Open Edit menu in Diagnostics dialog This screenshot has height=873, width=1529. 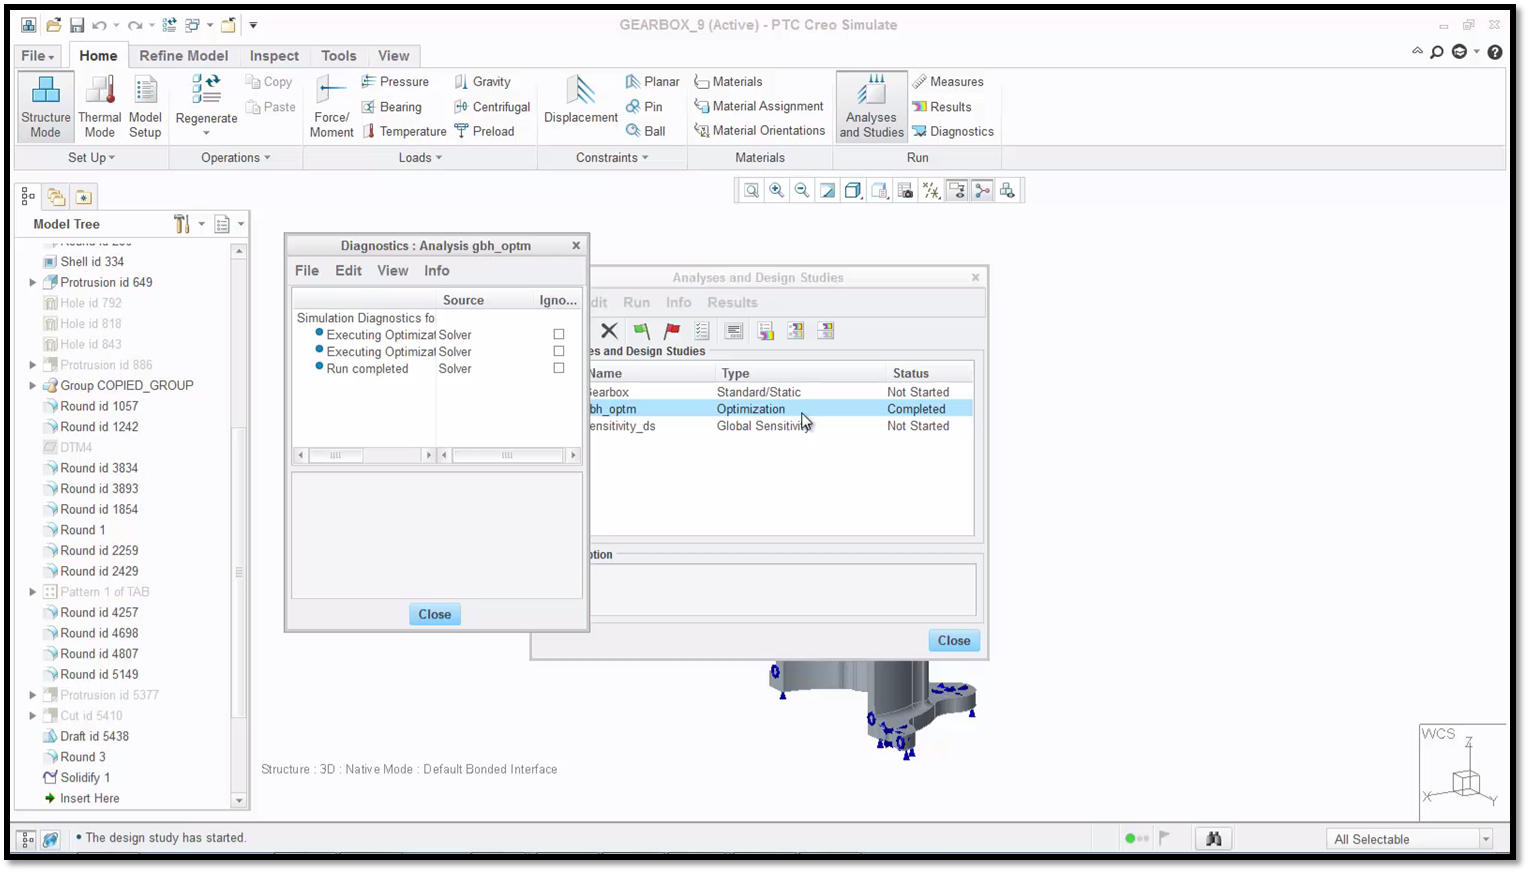click(348, 271)
